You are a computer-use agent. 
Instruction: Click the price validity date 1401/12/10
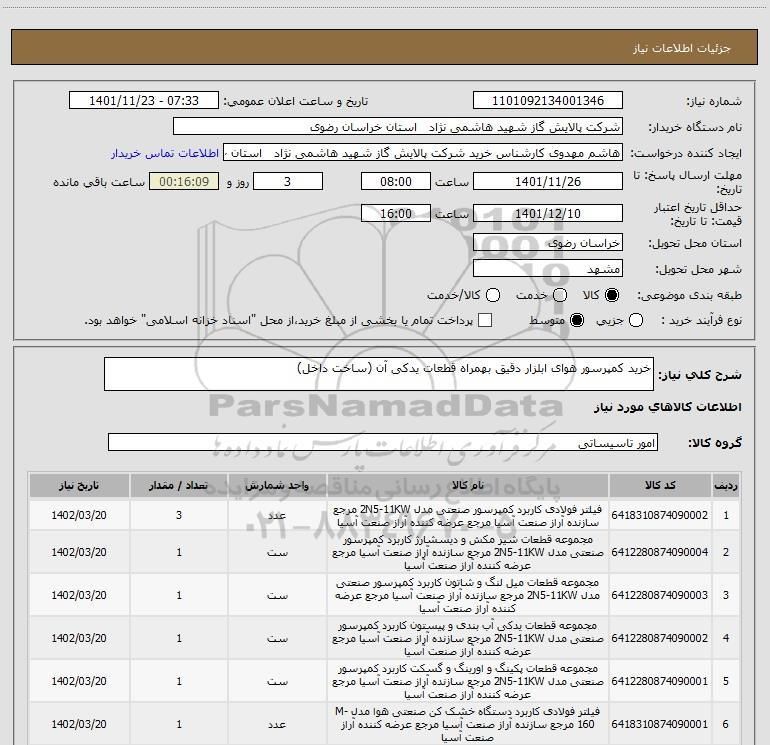pyautogui.click(x=546, y=214)
